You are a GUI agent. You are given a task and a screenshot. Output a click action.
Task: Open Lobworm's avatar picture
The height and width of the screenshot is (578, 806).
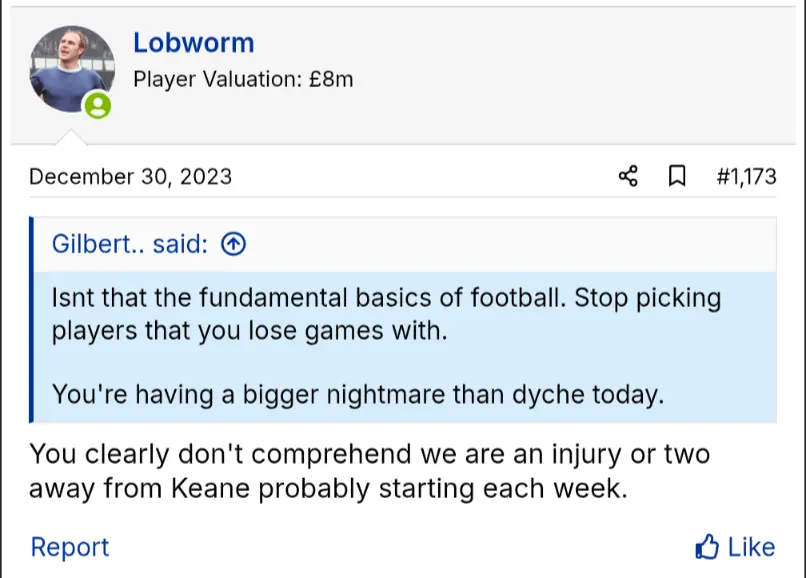(69, 67)
